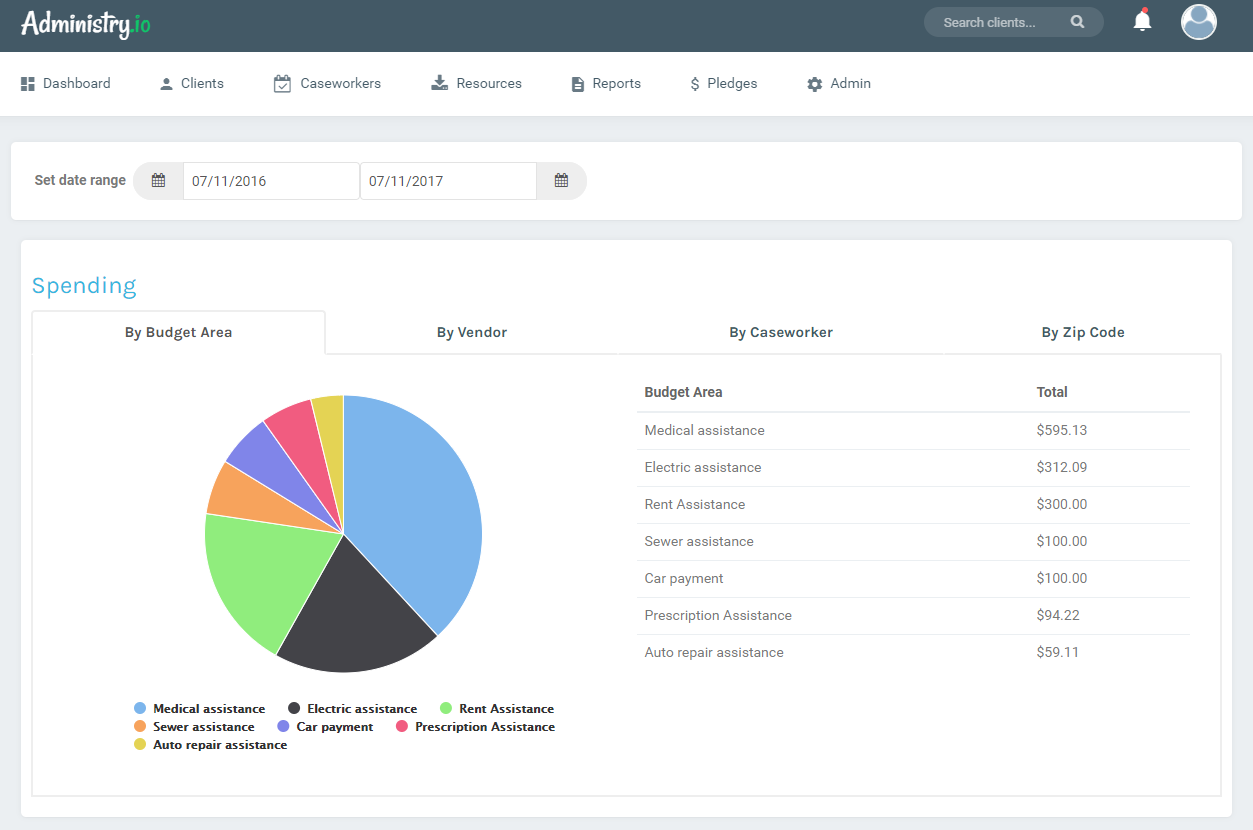The width and height of the screenshot is (1253, 830).
Task: Go to Dashboard in navigation
Action: click(x=66, y=84)
